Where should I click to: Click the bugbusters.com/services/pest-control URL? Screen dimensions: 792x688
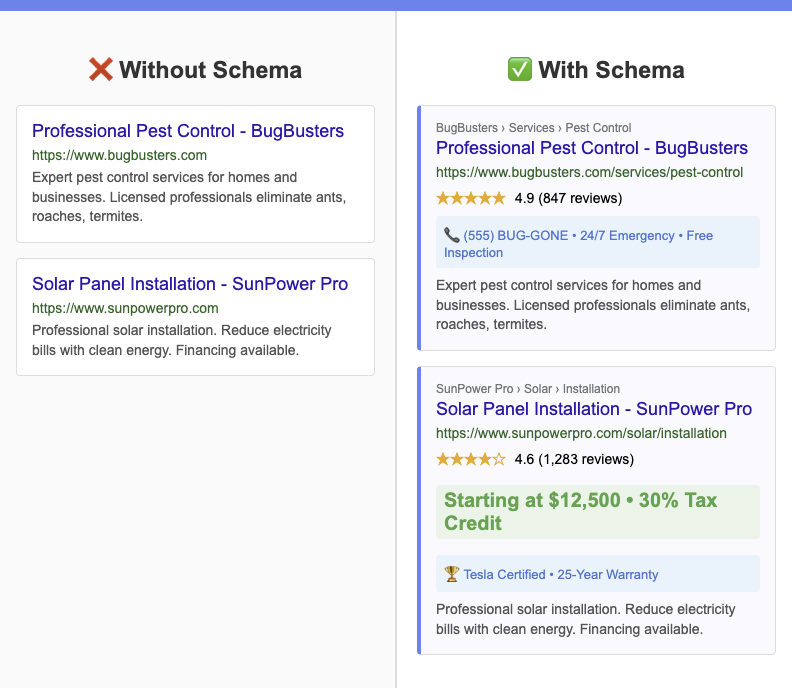click(x=589, y=172)
